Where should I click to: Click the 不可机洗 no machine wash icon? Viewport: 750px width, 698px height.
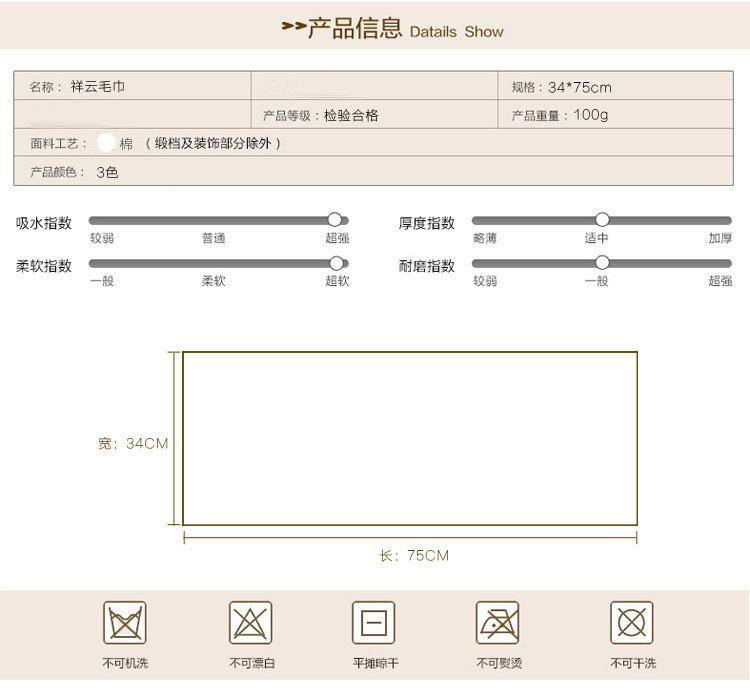(125, 622)
